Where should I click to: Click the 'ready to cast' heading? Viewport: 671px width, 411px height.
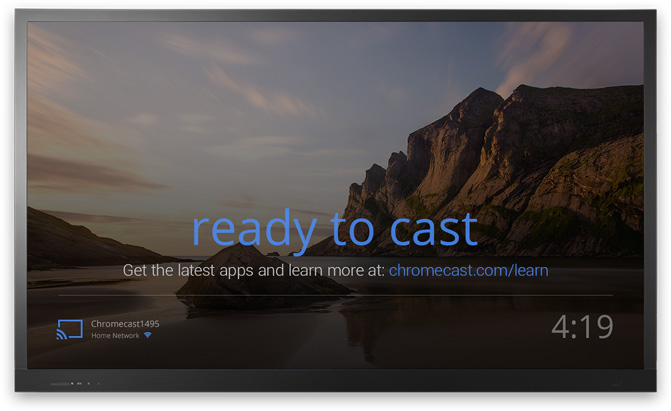coord(335,230)
